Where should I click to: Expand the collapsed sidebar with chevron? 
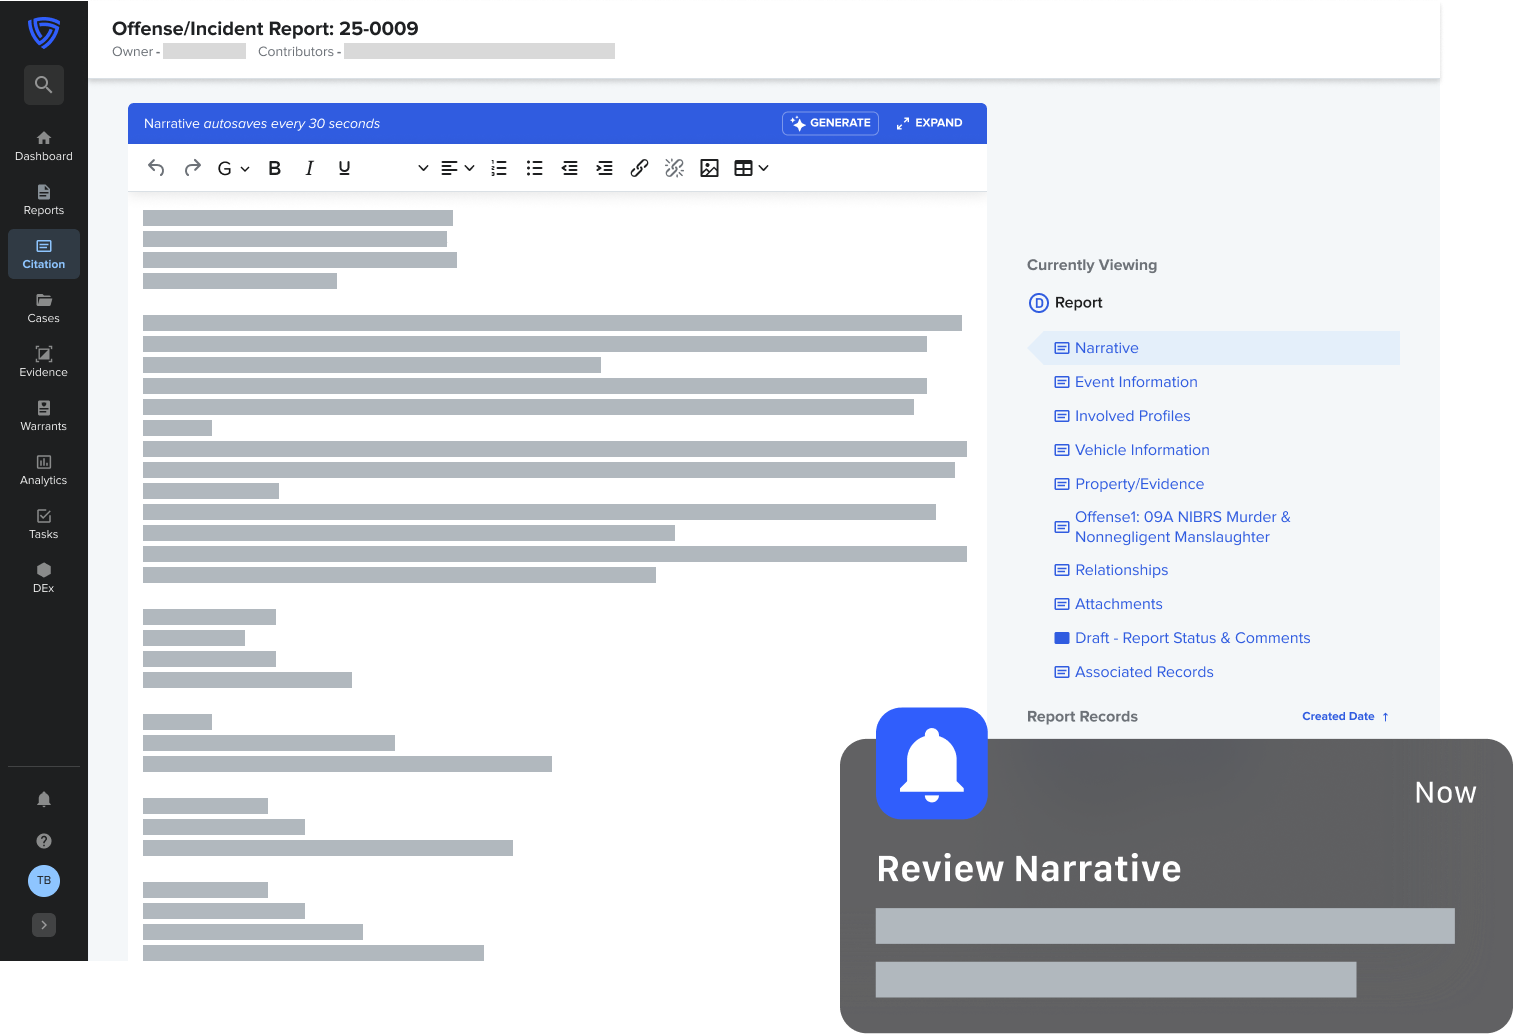click(x=43, y=925)
